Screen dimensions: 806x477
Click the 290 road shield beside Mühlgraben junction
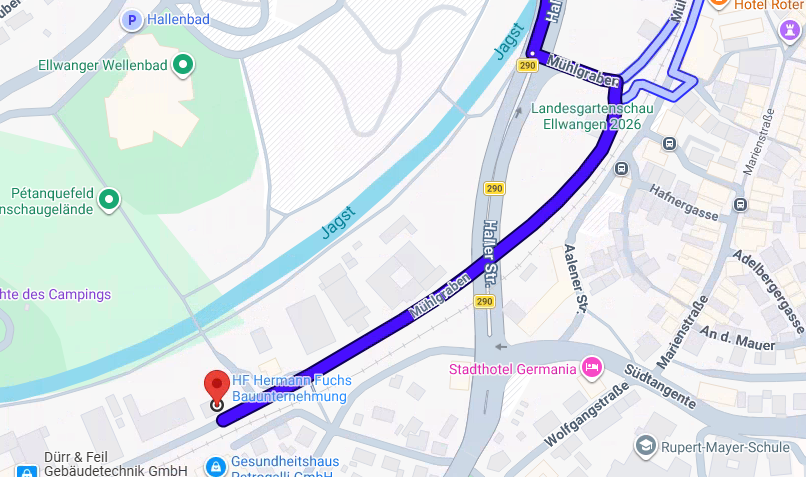pyautogui.click(x=527, y=65)
